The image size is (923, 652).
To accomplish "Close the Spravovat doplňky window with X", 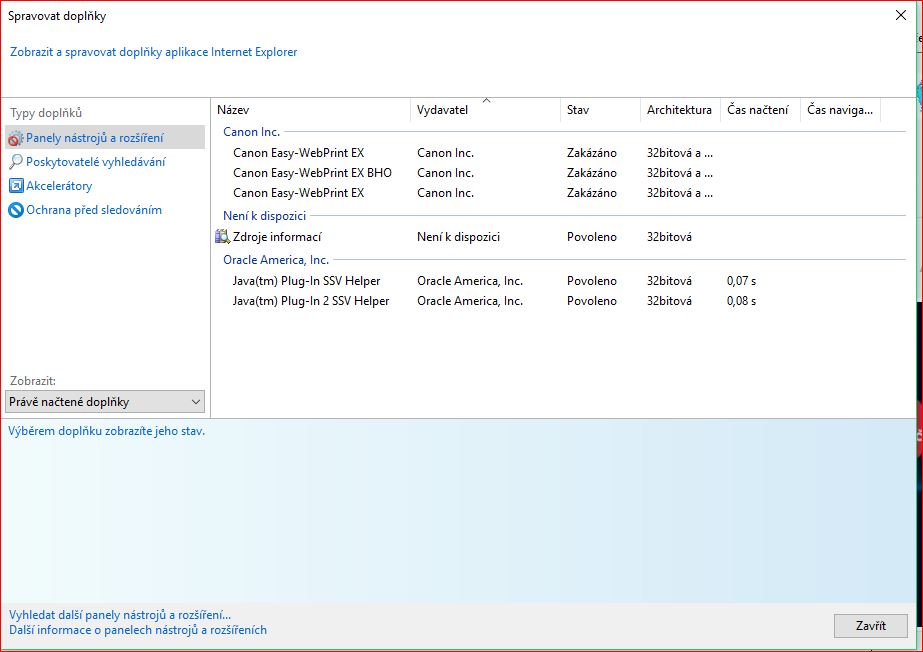I will (x=902, y=15).
